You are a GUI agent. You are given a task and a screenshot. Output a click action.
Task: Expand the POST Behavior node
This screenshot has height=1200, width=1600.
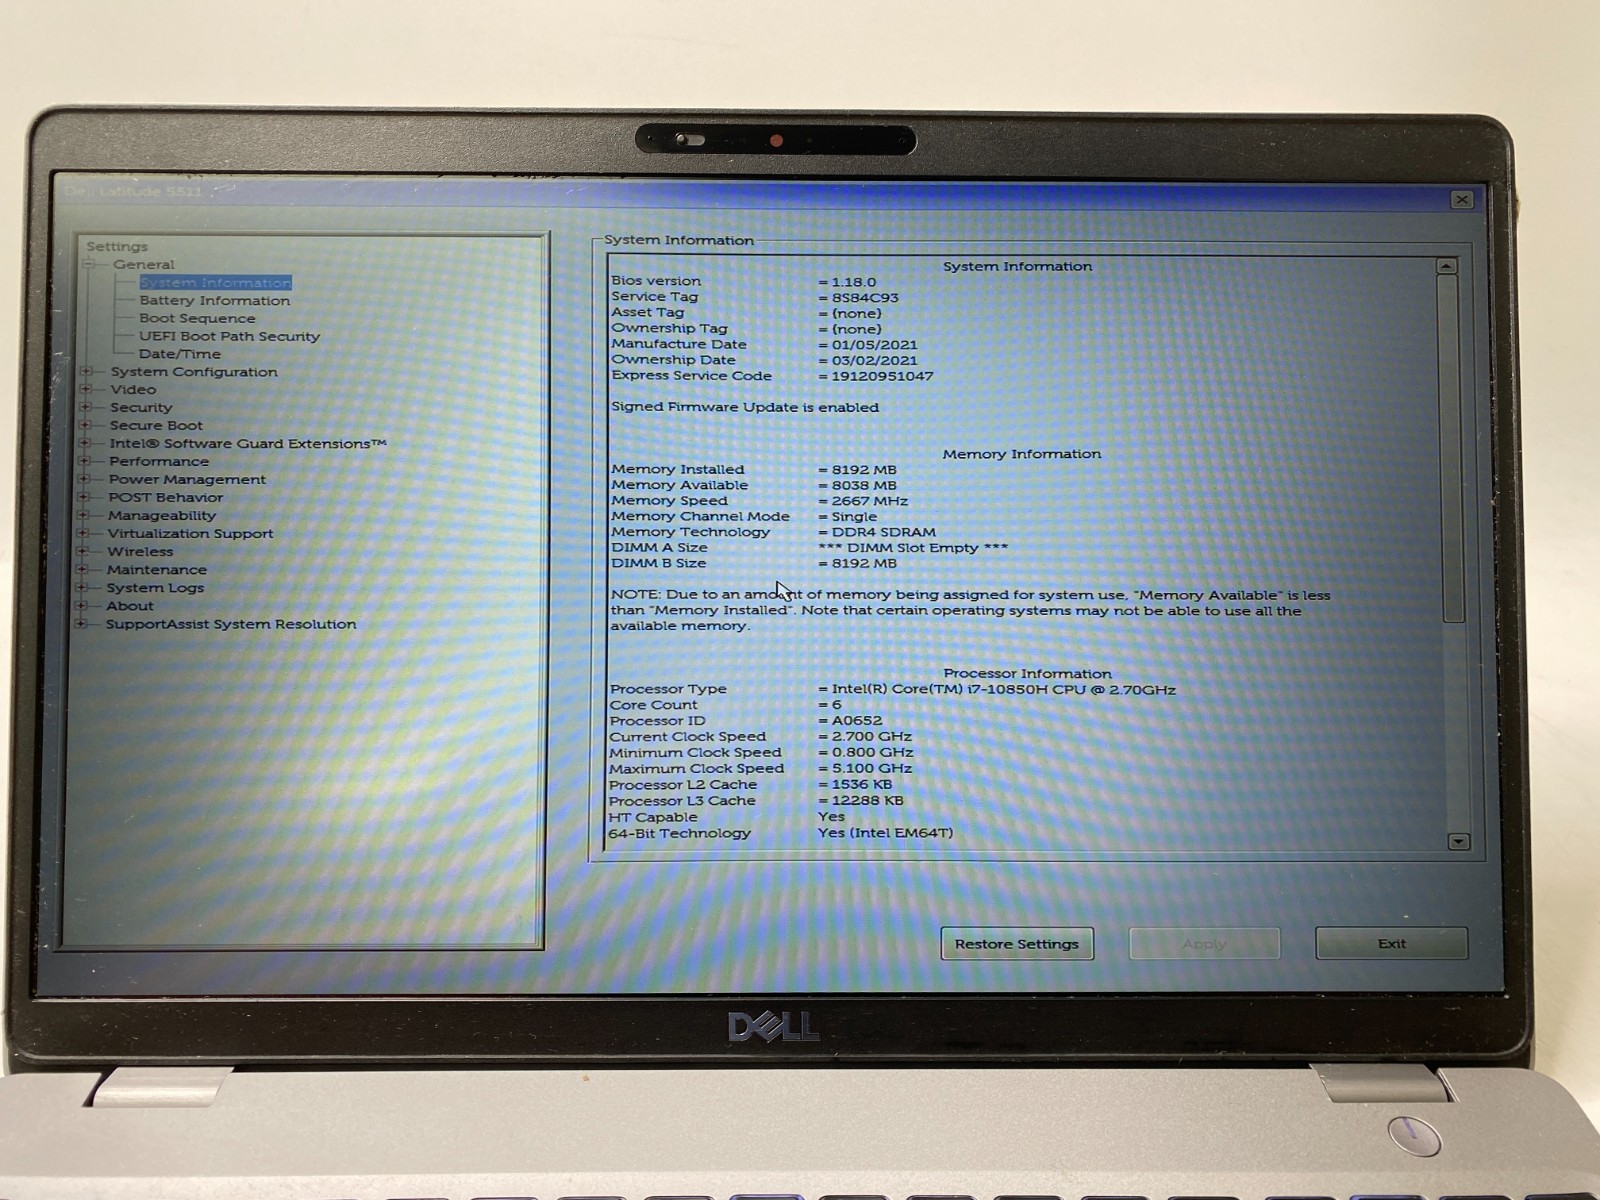click(85, 497)
